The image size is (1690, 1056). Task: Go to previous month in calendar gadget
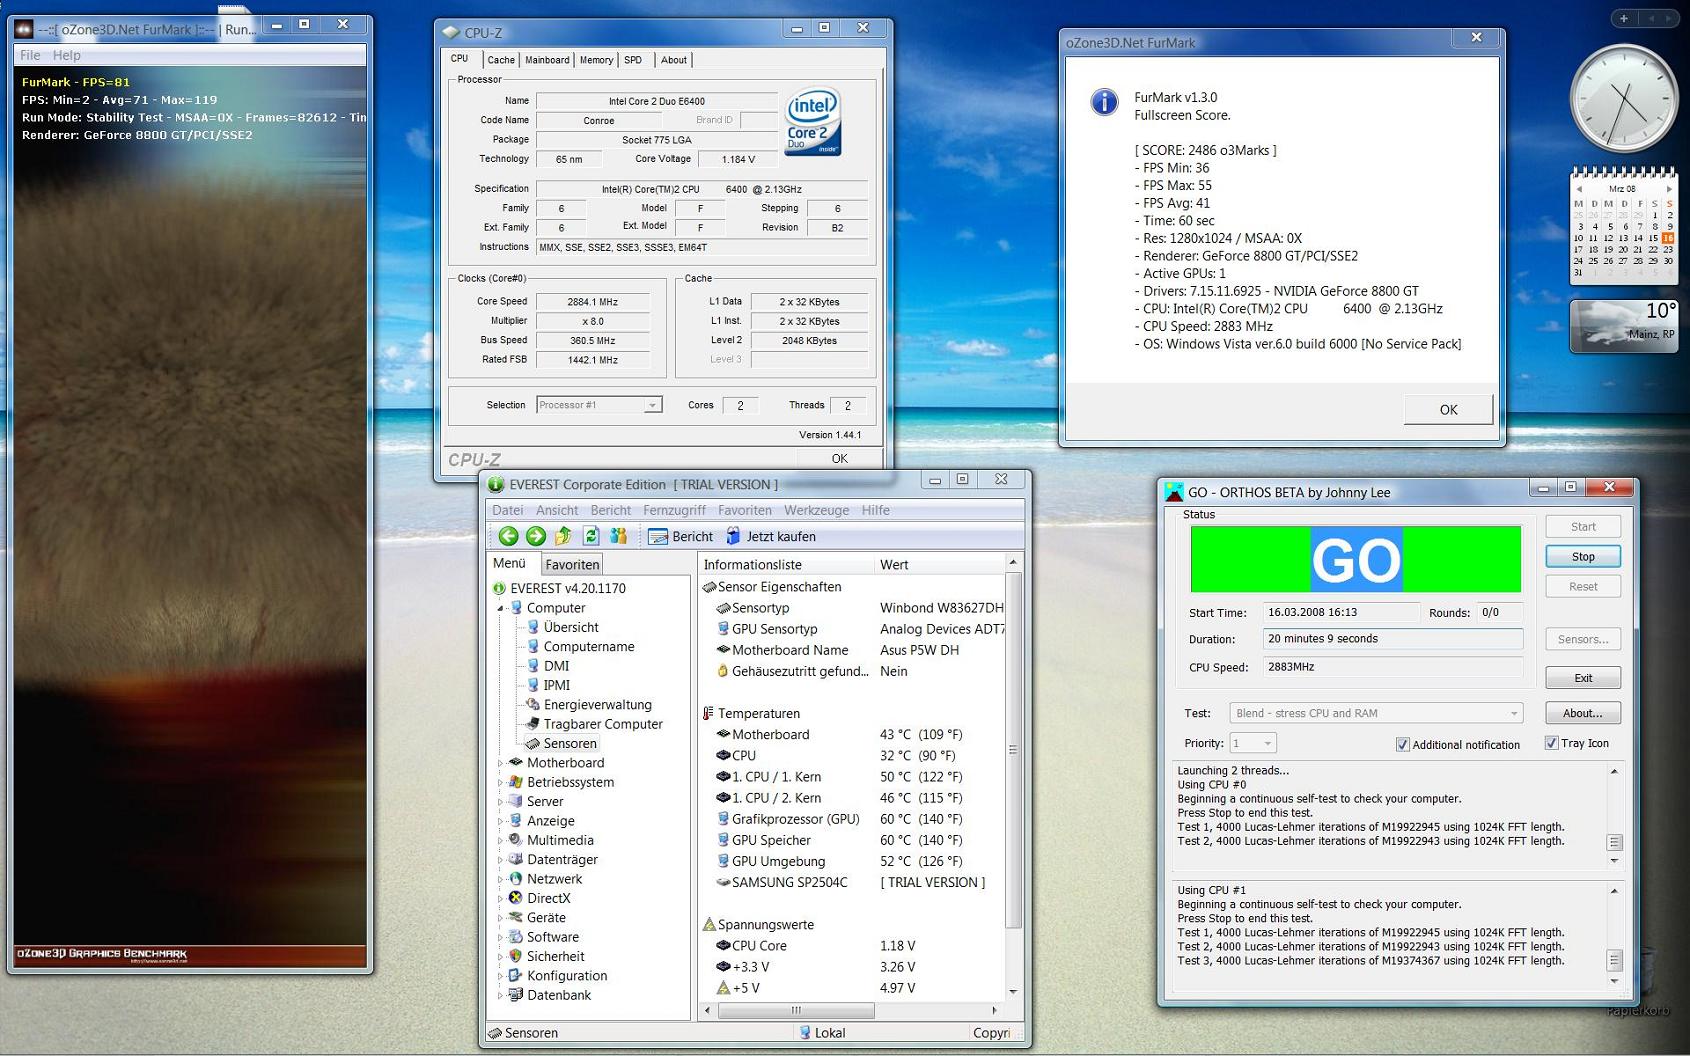(1578, 189)
